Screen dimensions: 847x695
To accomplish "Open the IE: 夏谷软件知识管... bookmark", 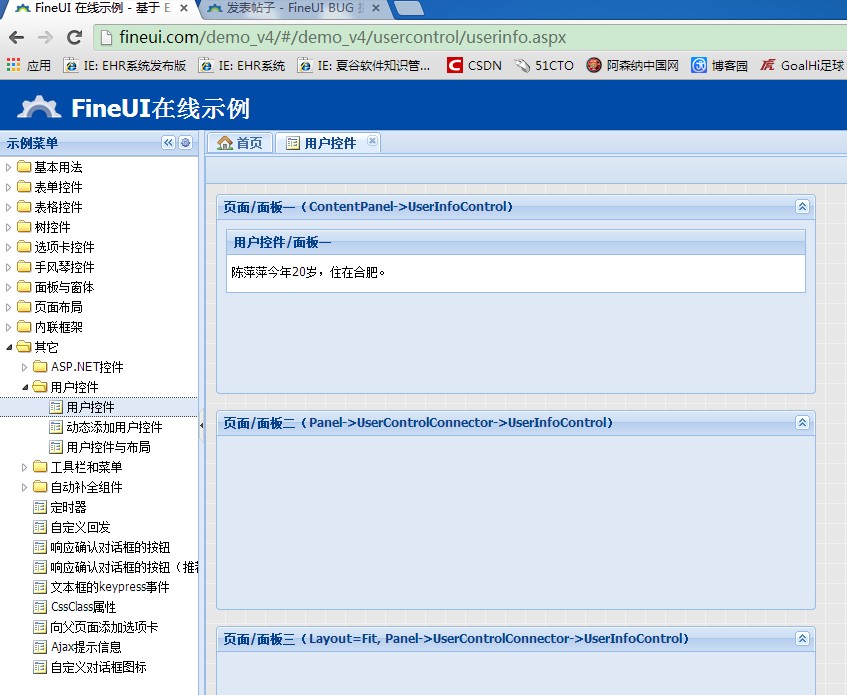I will (x=364, y=65).
